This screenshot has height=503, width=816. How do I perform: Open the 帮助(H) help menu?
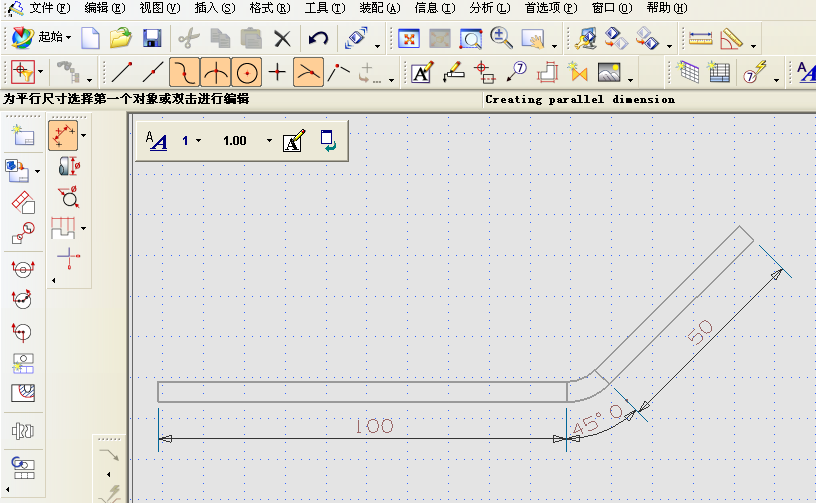667,8
